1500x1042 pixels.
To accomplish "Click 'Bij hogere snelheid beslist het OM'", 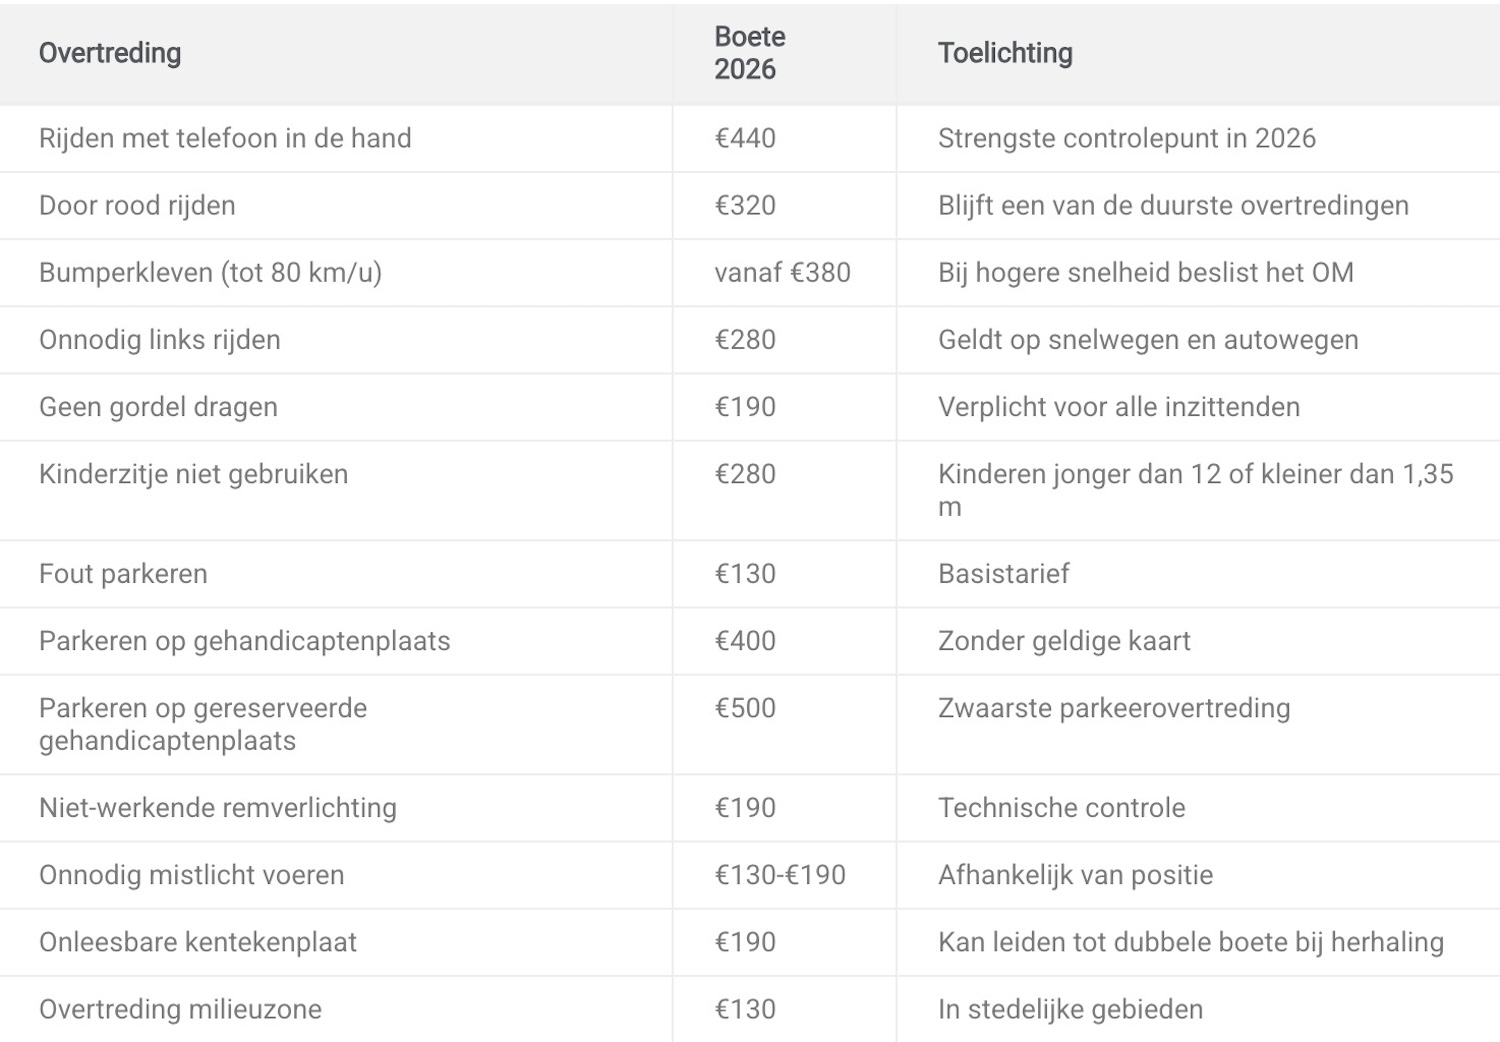I will pyautogui.click(x=1145, y=272).
